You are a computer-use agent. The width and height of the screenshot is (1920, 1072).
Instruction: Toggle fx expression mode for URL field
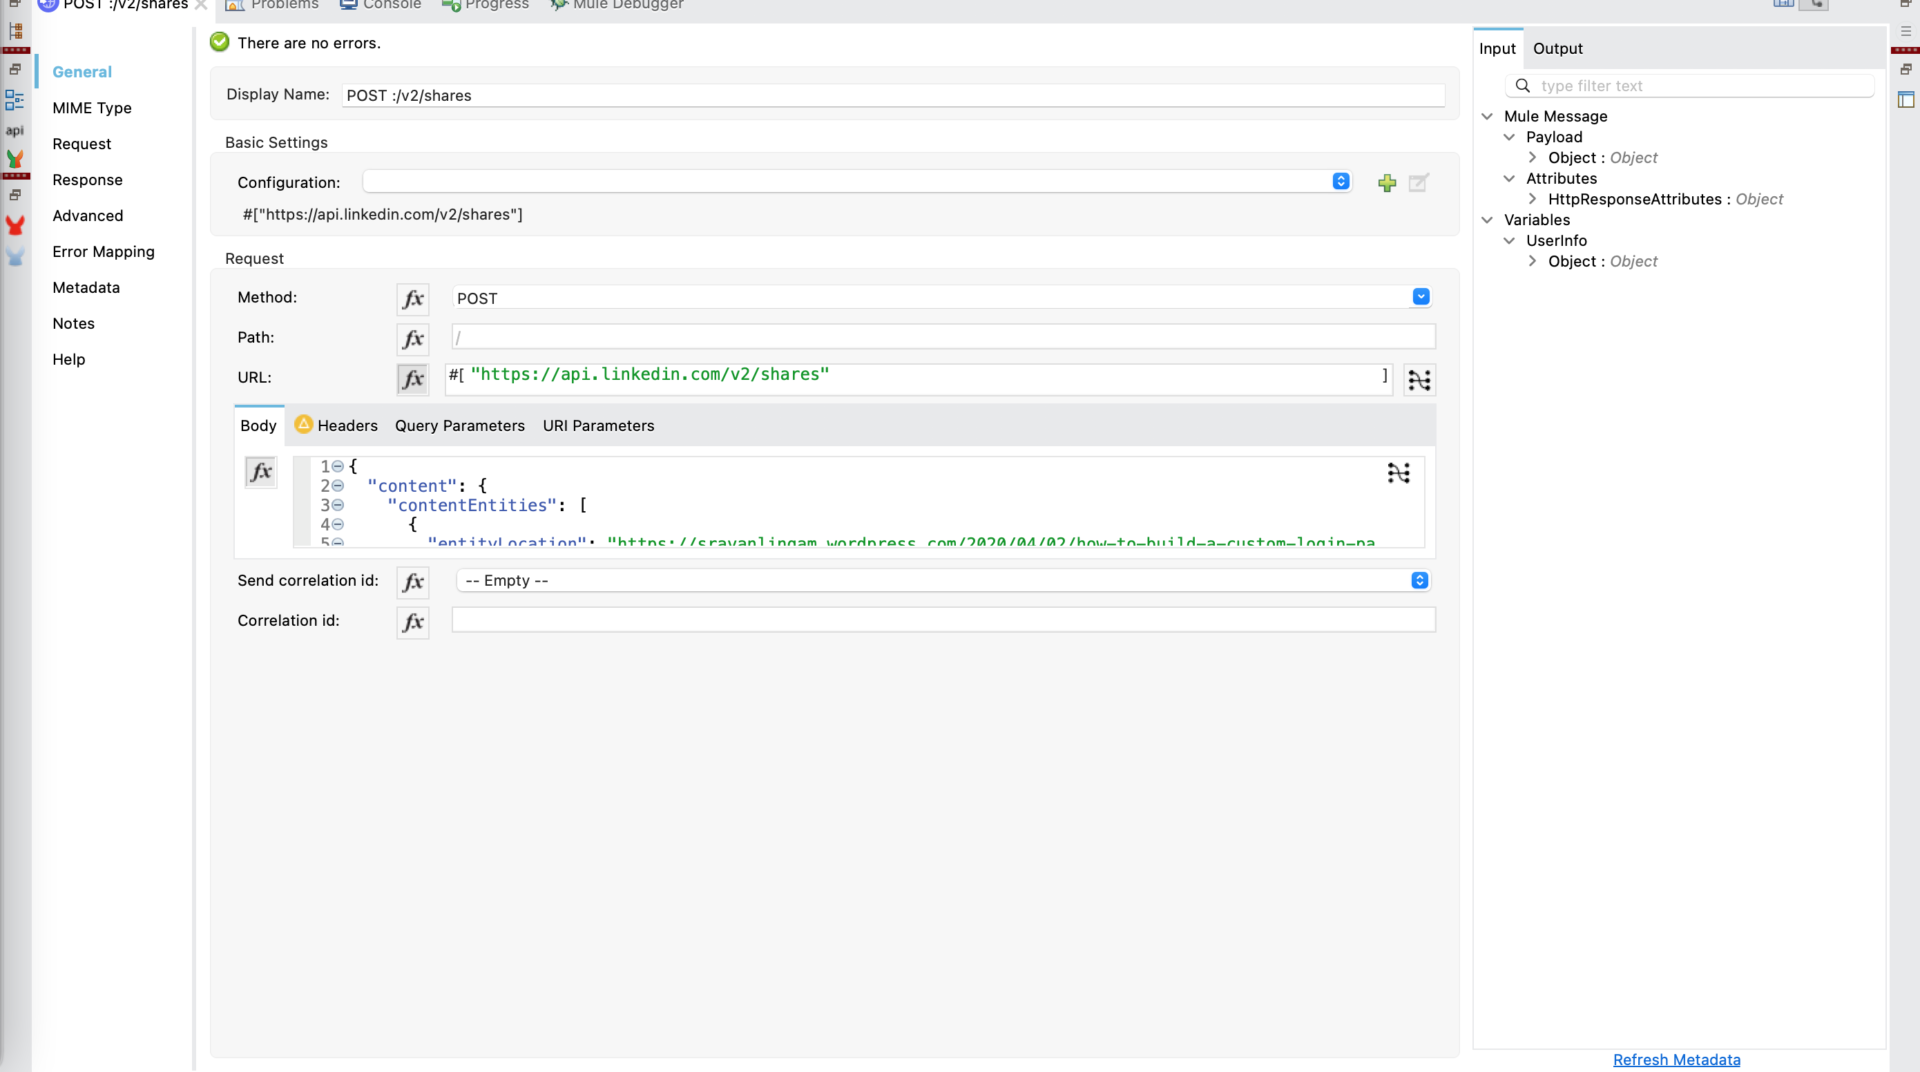click(413, 379)
